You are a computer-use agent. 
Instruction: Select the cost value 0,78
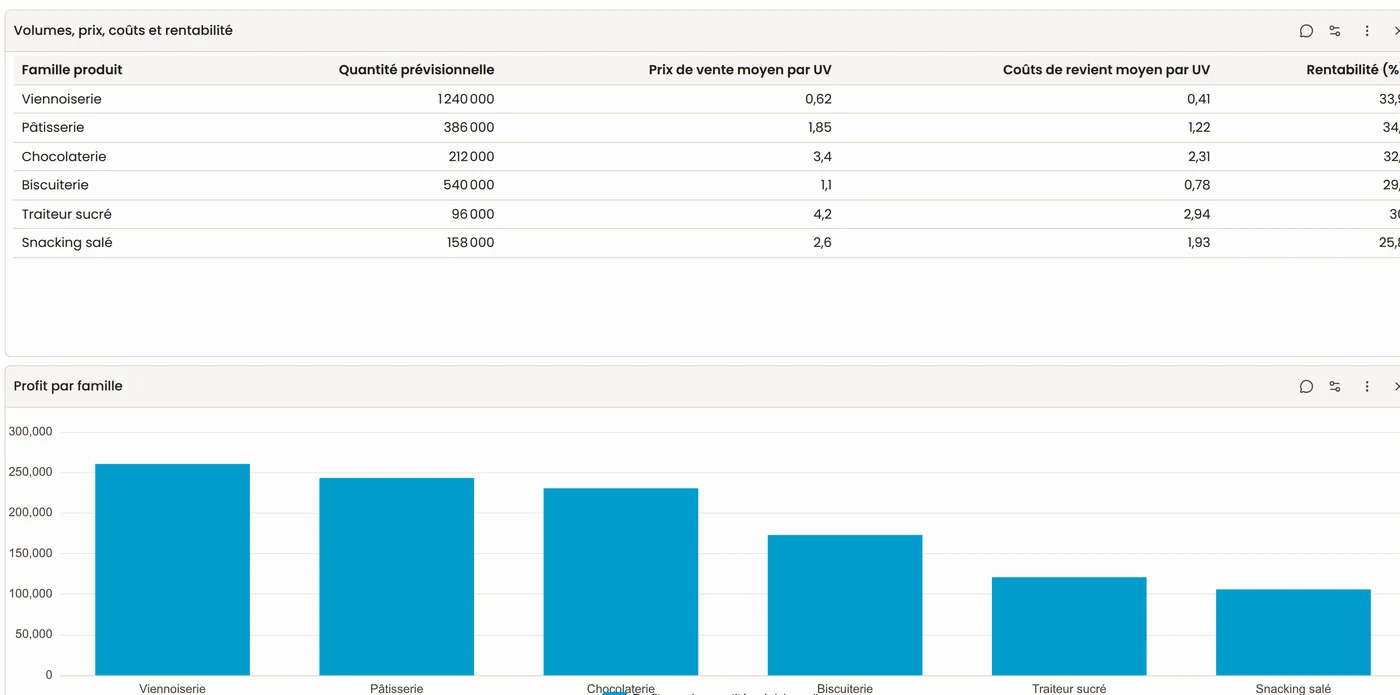(x=1197, y=185)
